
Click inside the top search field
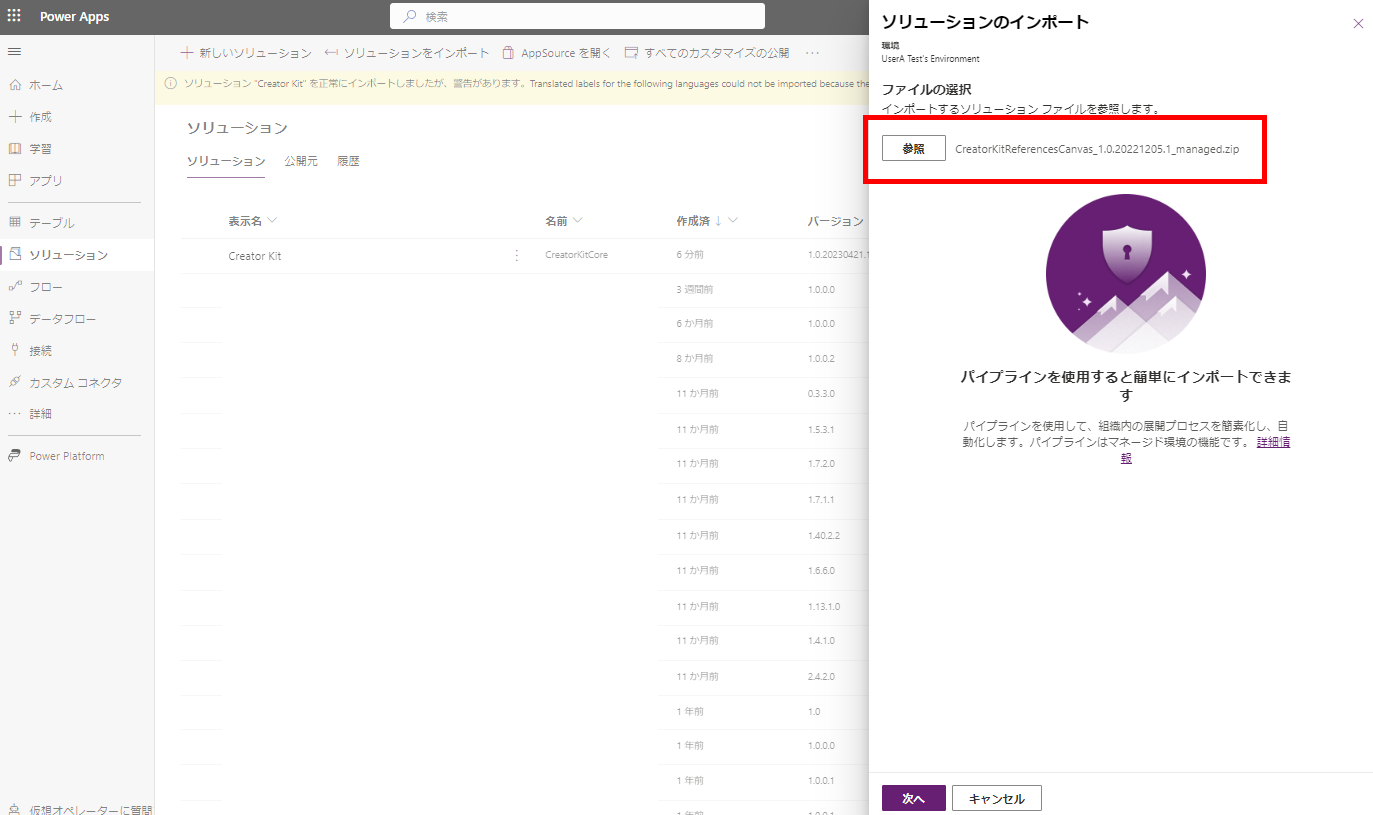[x=577, y=16]
